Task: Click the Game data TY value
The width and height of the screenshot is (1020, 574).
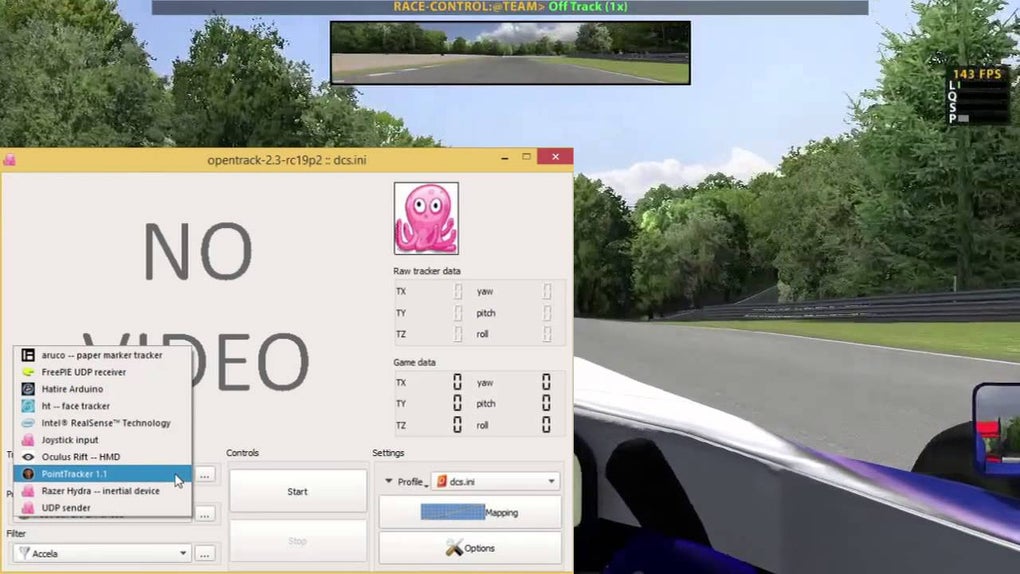Action: [457, 403]
